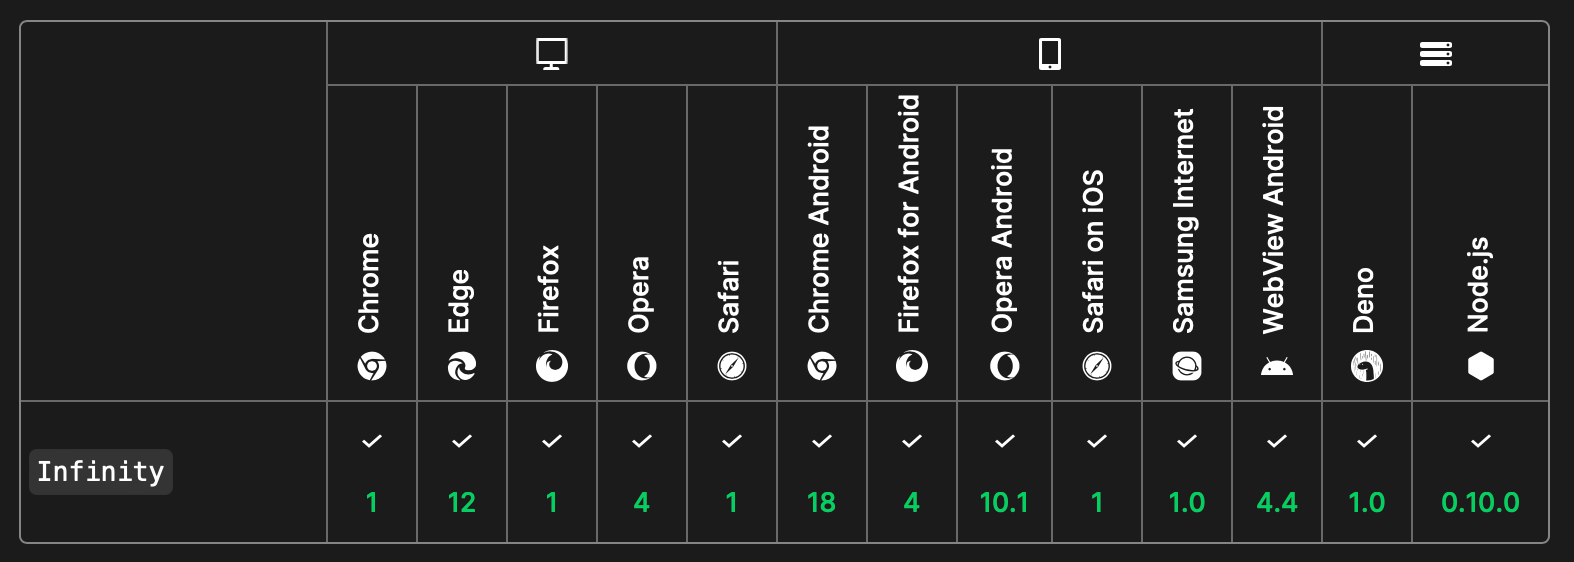Click the Safari on iOS compass icon
The height and width of the screenshot is (562, 1574).
[x=1097, y=367]
